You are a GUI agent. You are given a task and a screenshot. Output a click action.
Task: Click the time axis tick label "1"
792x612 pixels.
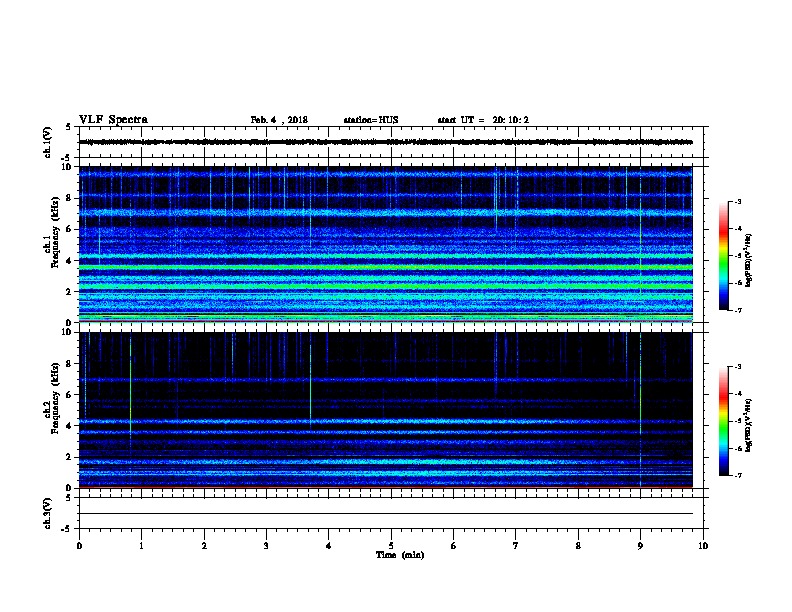(x=141, y=545)
